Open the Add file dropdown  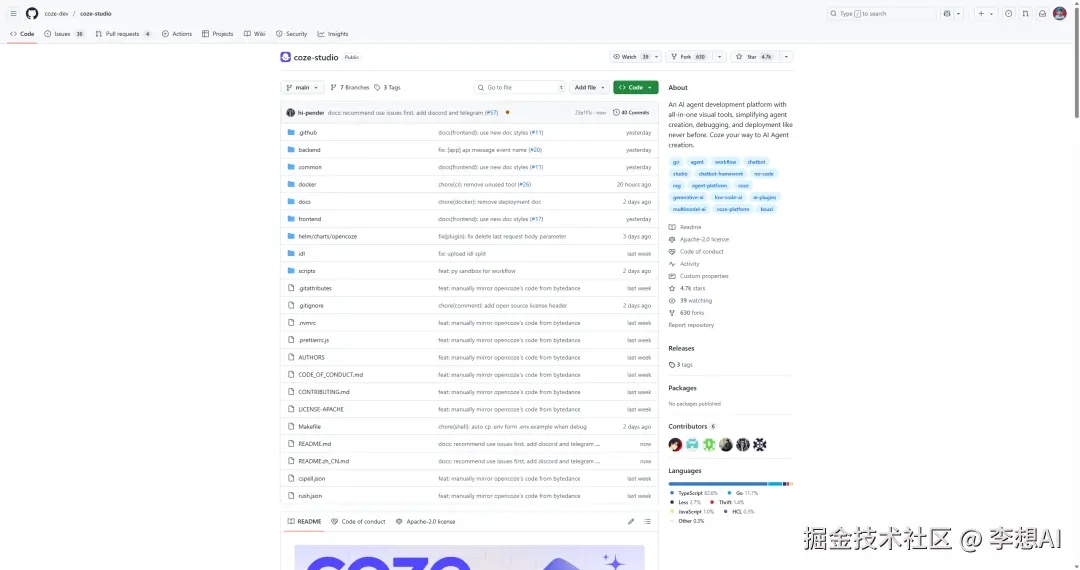click(x=590, y=87)
